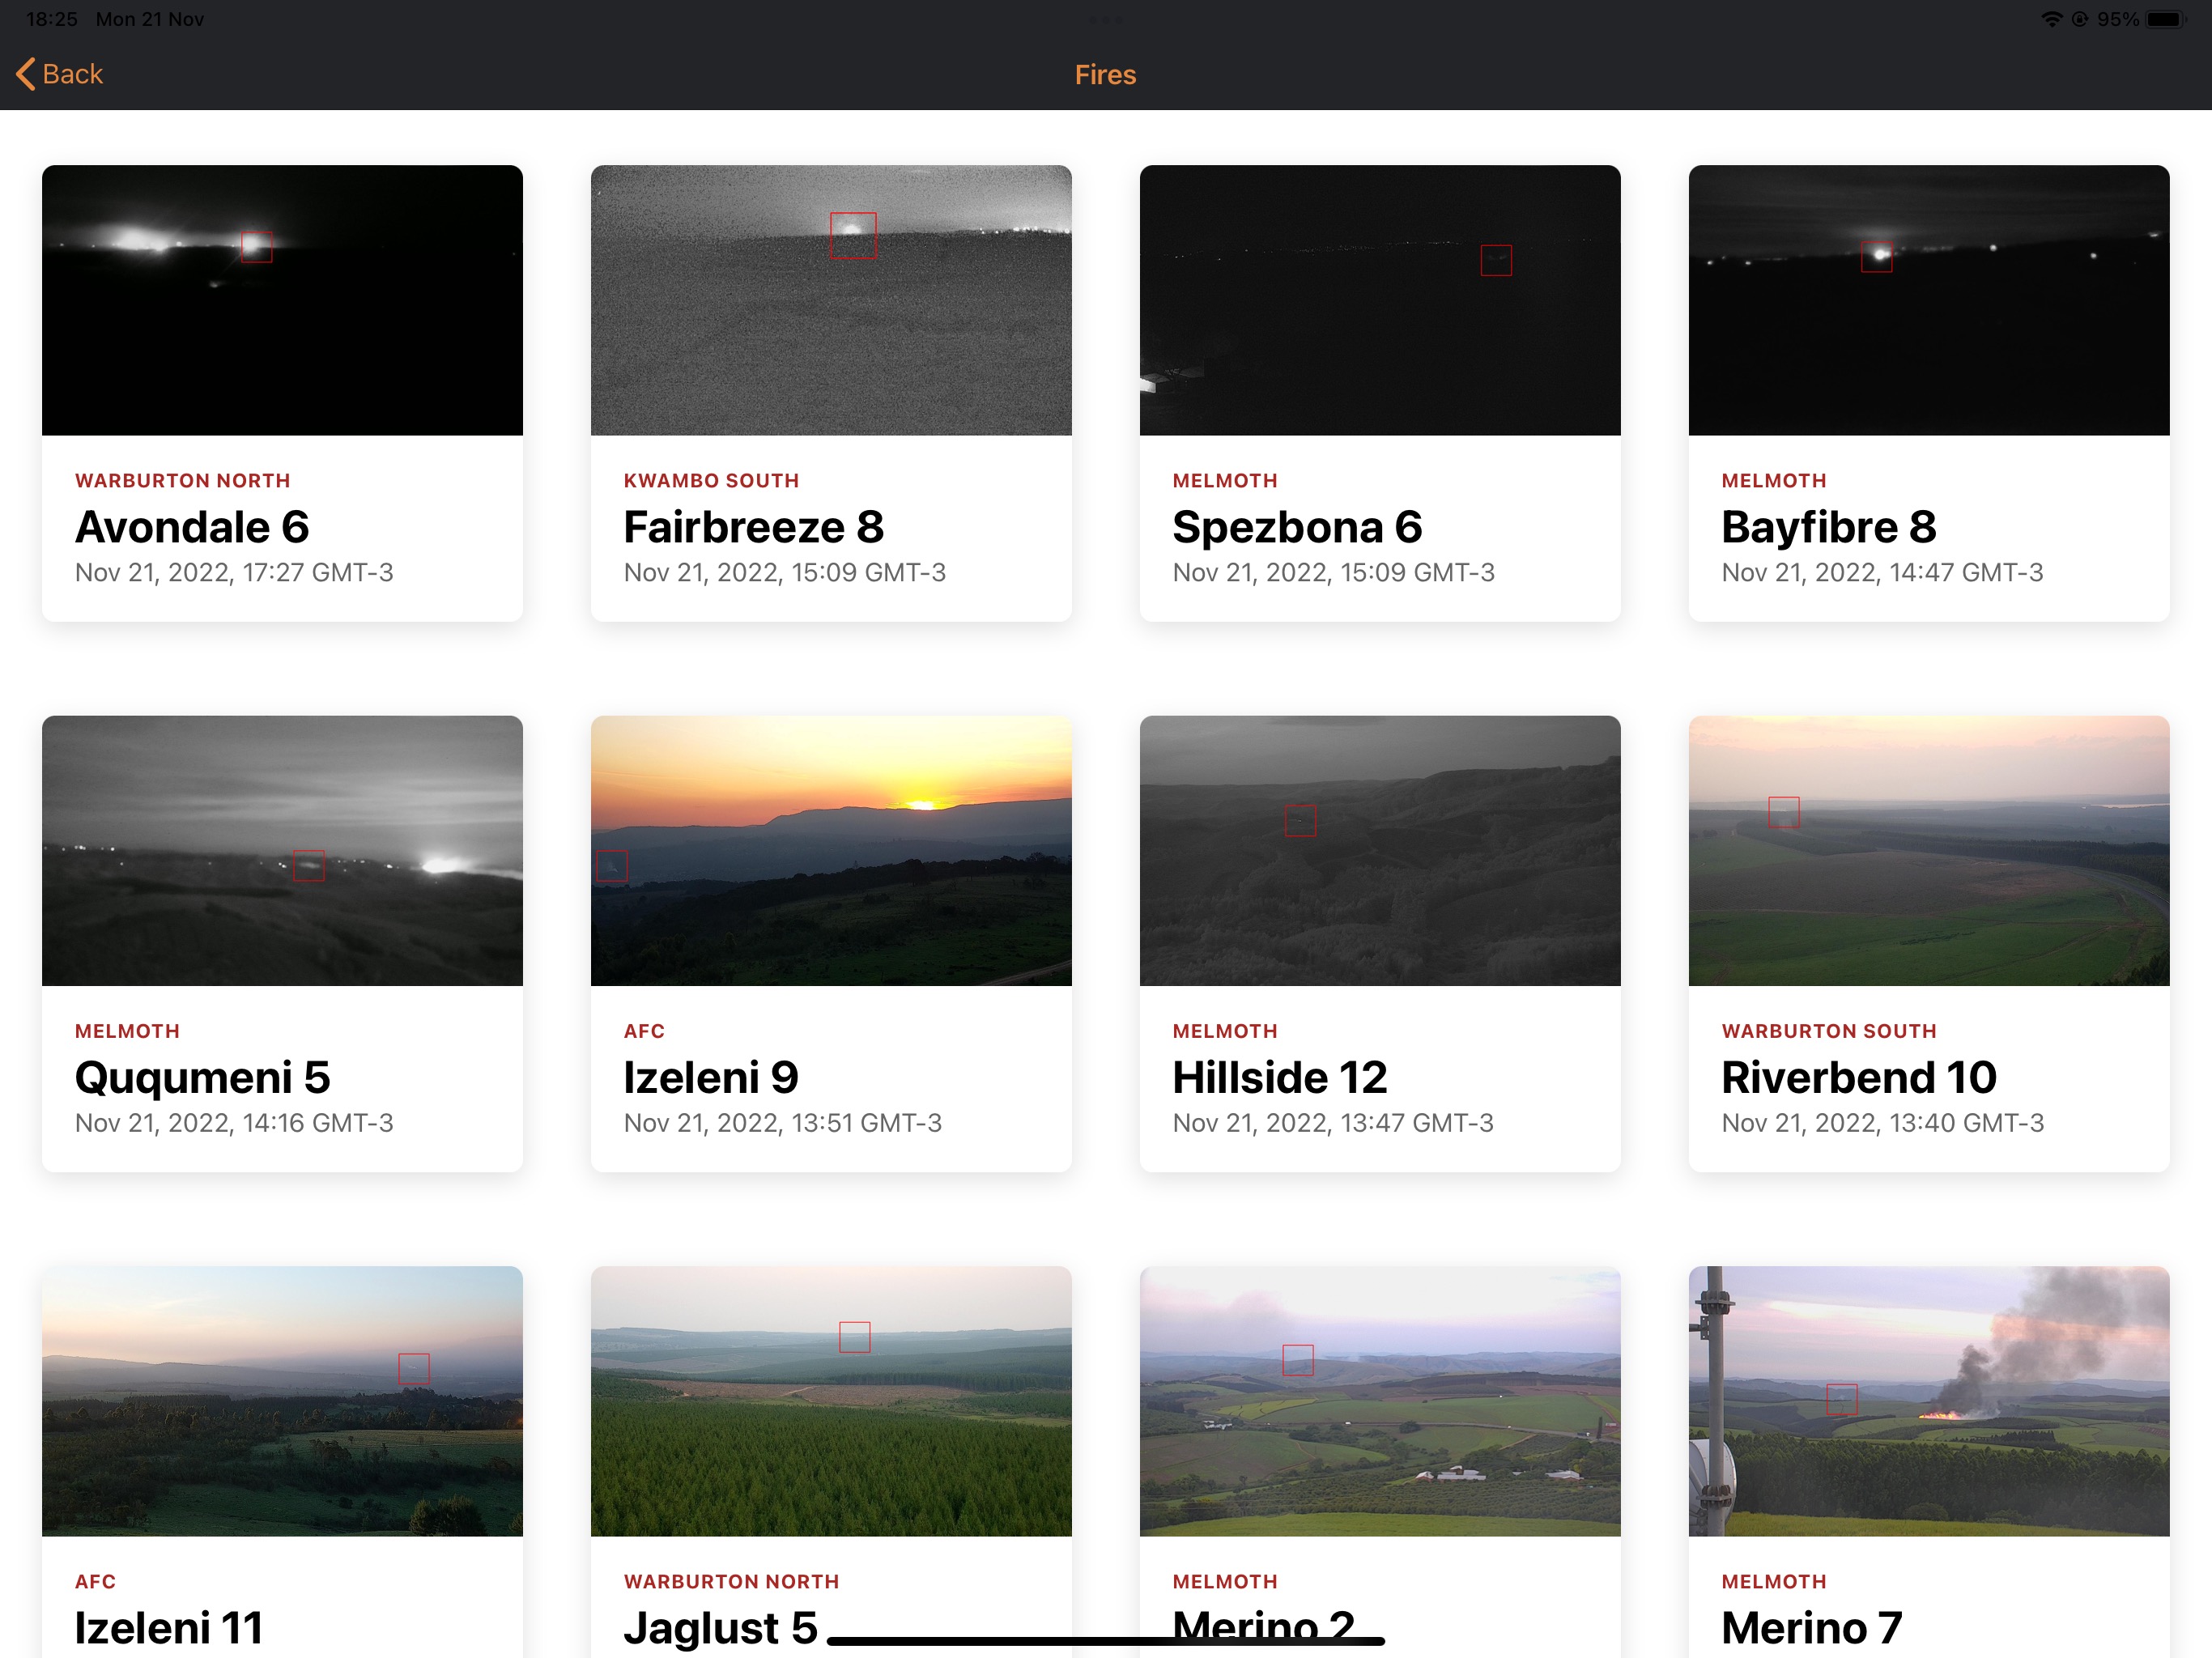Tap the red detection box on Fairbreeze 8 image
The image size is (2212, 1658).
point(853,236)
